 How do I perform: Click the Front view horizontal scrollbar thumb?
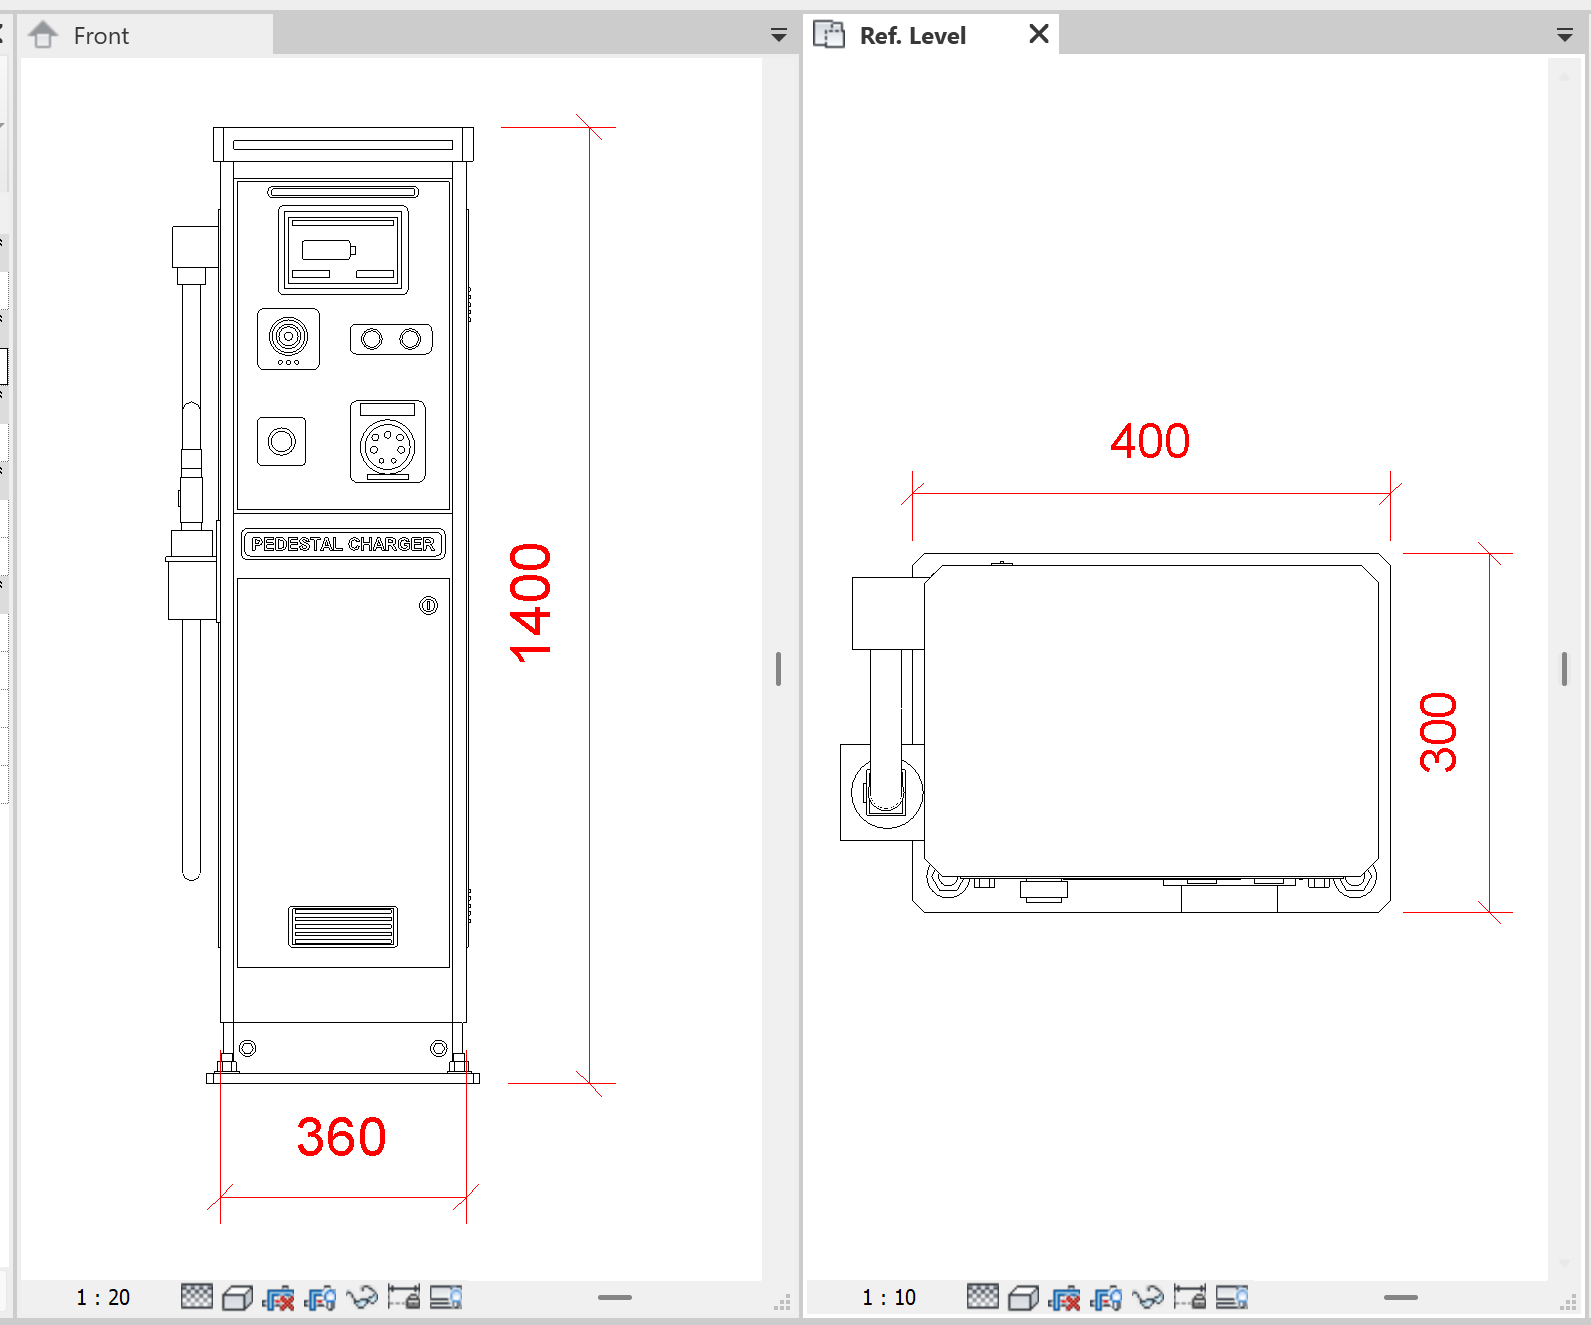point(615,1297)
